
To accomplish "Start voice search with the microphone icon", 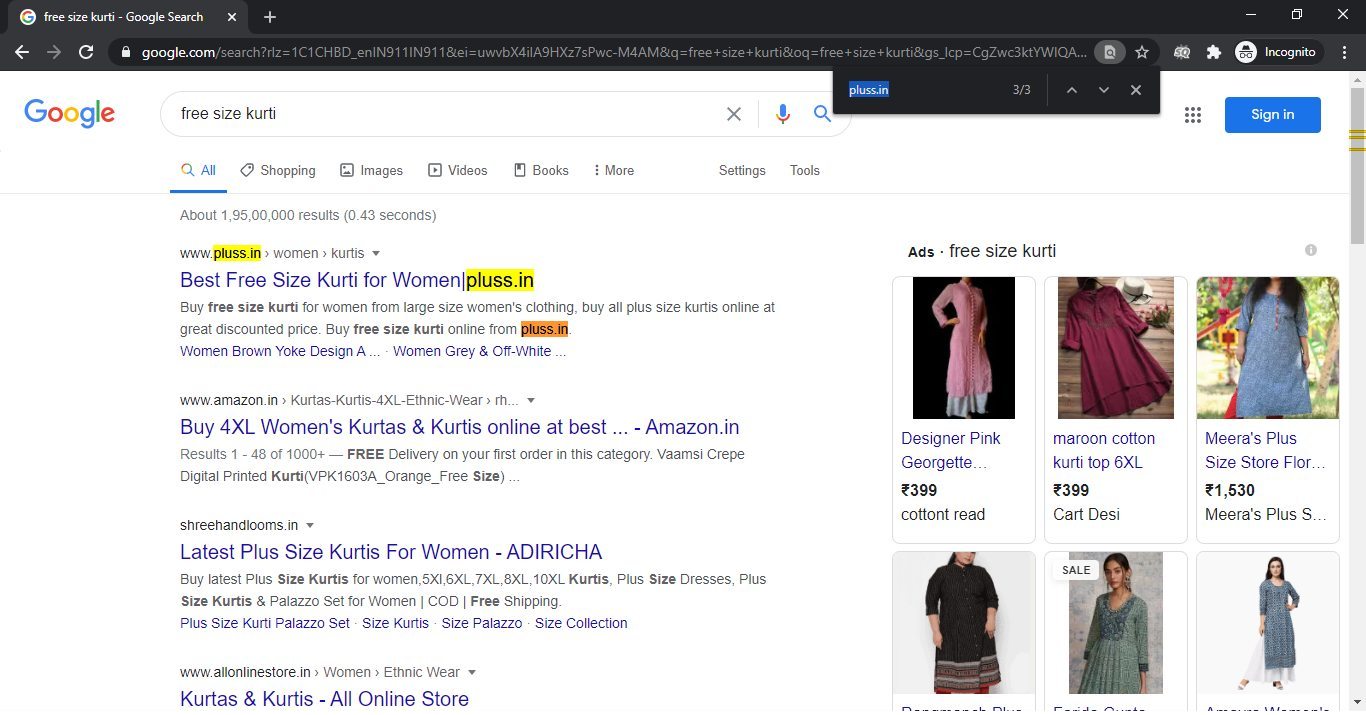I will [782, 114].
